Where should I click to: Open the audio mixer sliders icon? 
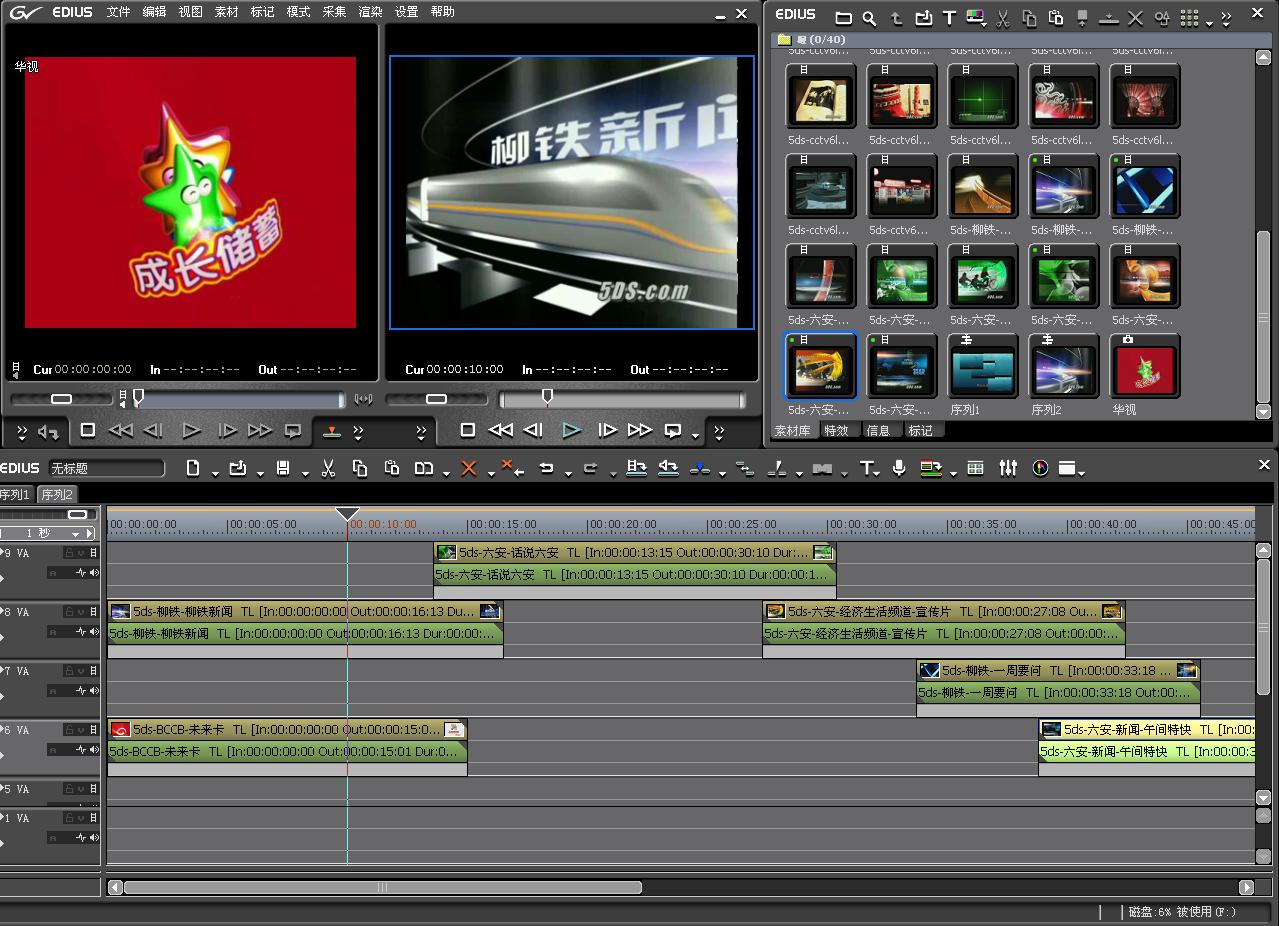point(1008,468)
